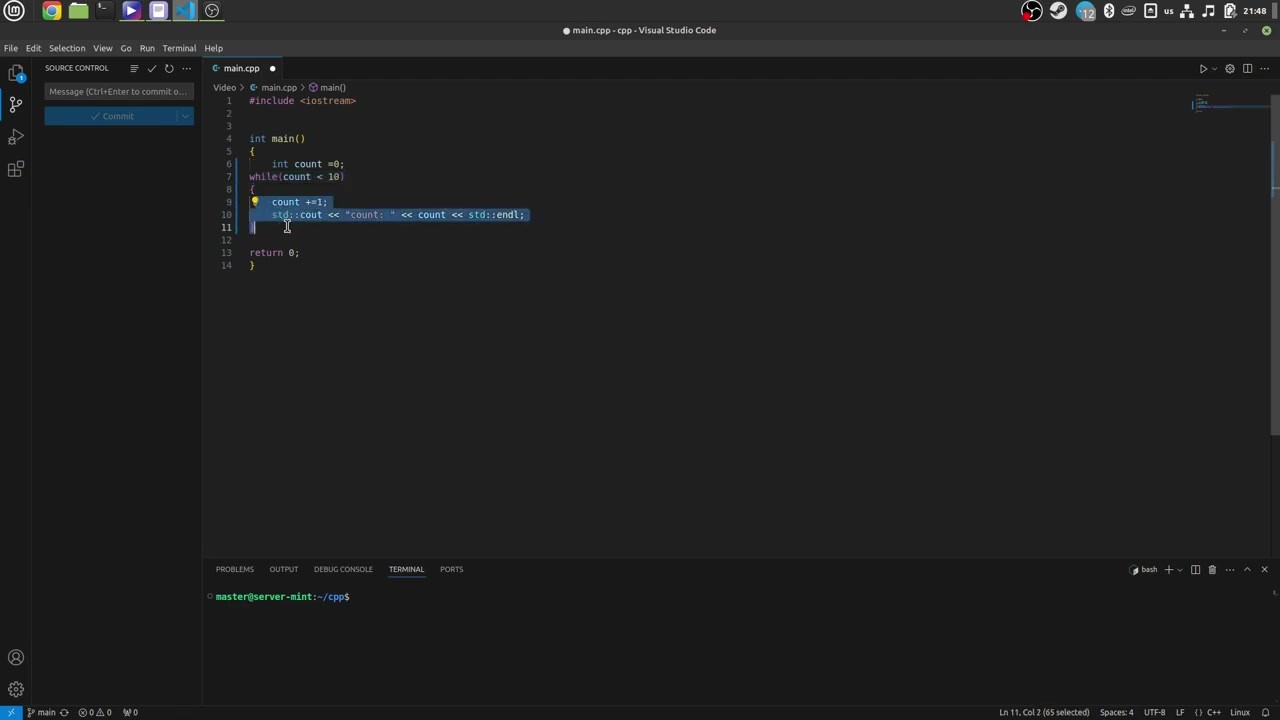
Task: Click the Source Control refresh icon
Action: tap(169, 68)
